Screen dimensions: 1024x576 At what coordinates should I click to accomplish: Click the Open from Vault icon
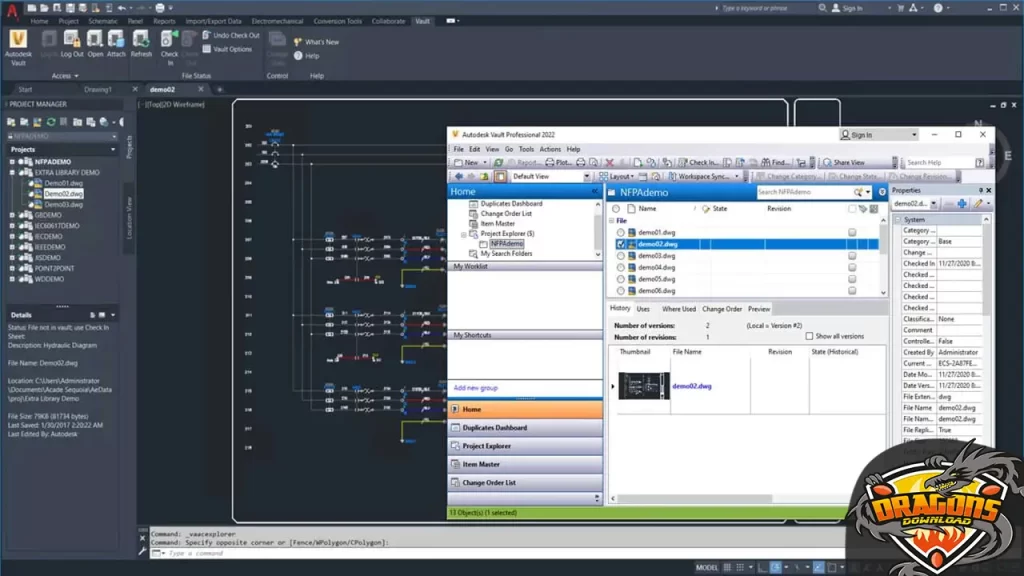pos(95,40)
